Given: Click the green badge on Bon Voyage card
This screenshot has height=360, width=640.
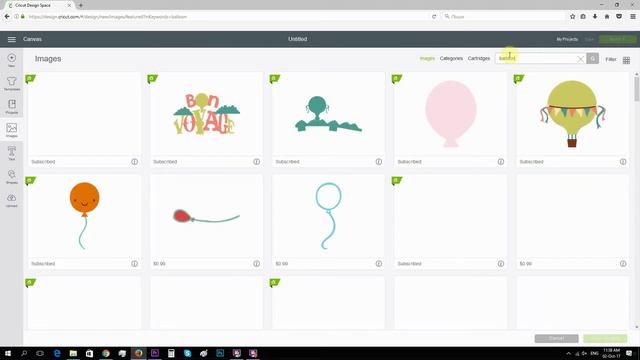Looking at the screenshot, I should (x=152, y=78).
